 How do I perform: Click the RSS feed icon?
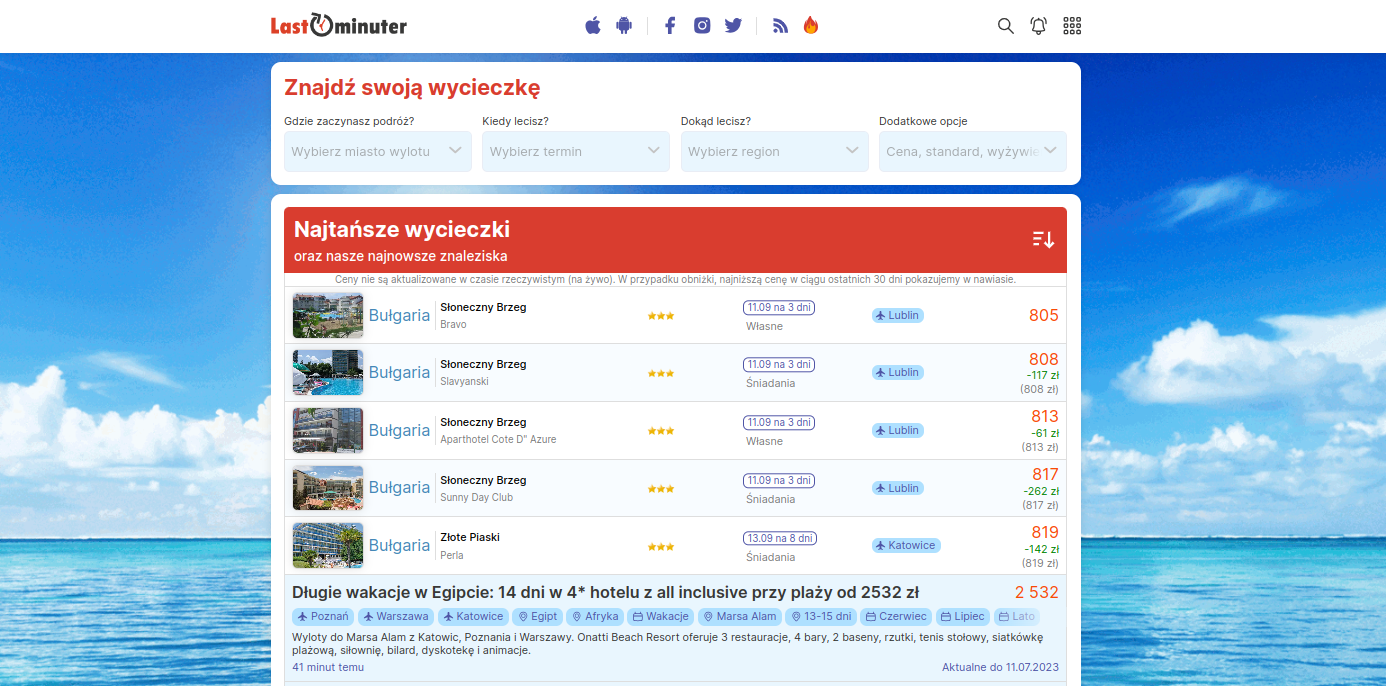(x=780, y=25)
